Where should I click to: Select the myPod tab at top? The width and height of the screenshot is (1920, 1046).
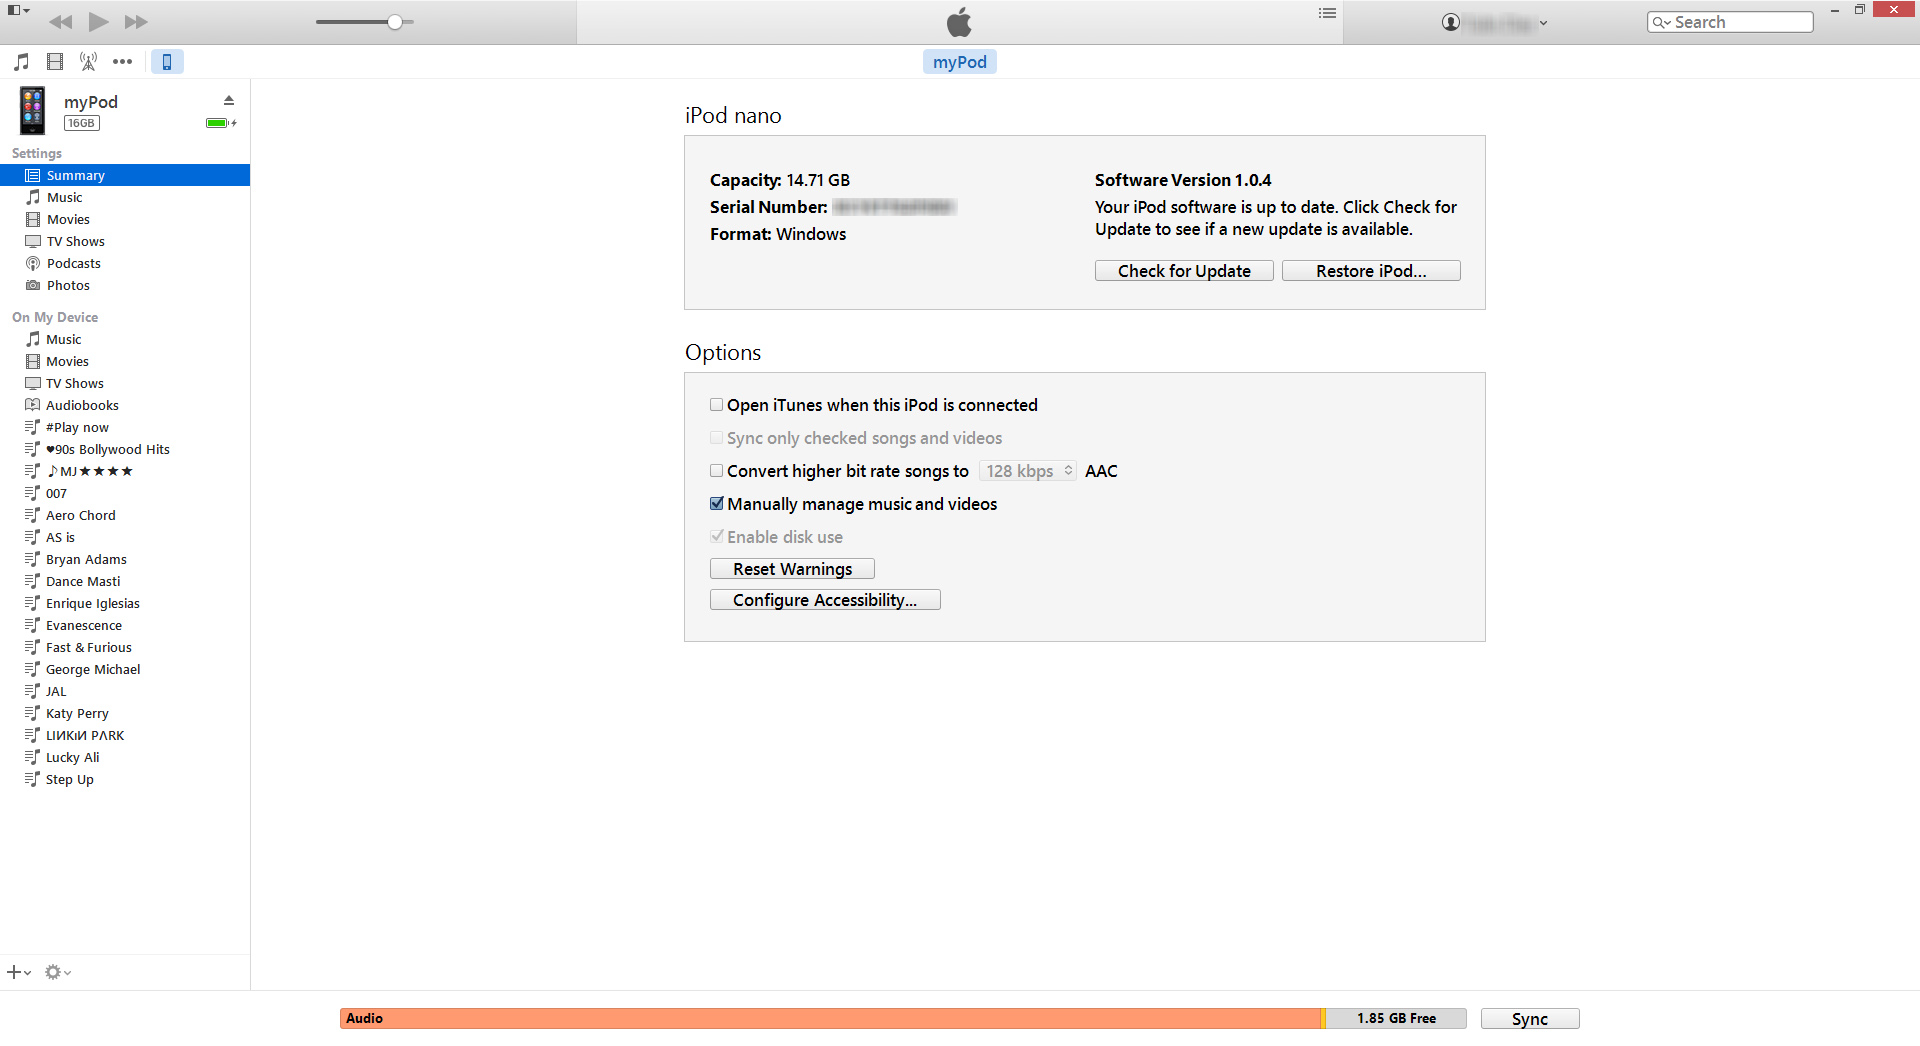point(959,62)
